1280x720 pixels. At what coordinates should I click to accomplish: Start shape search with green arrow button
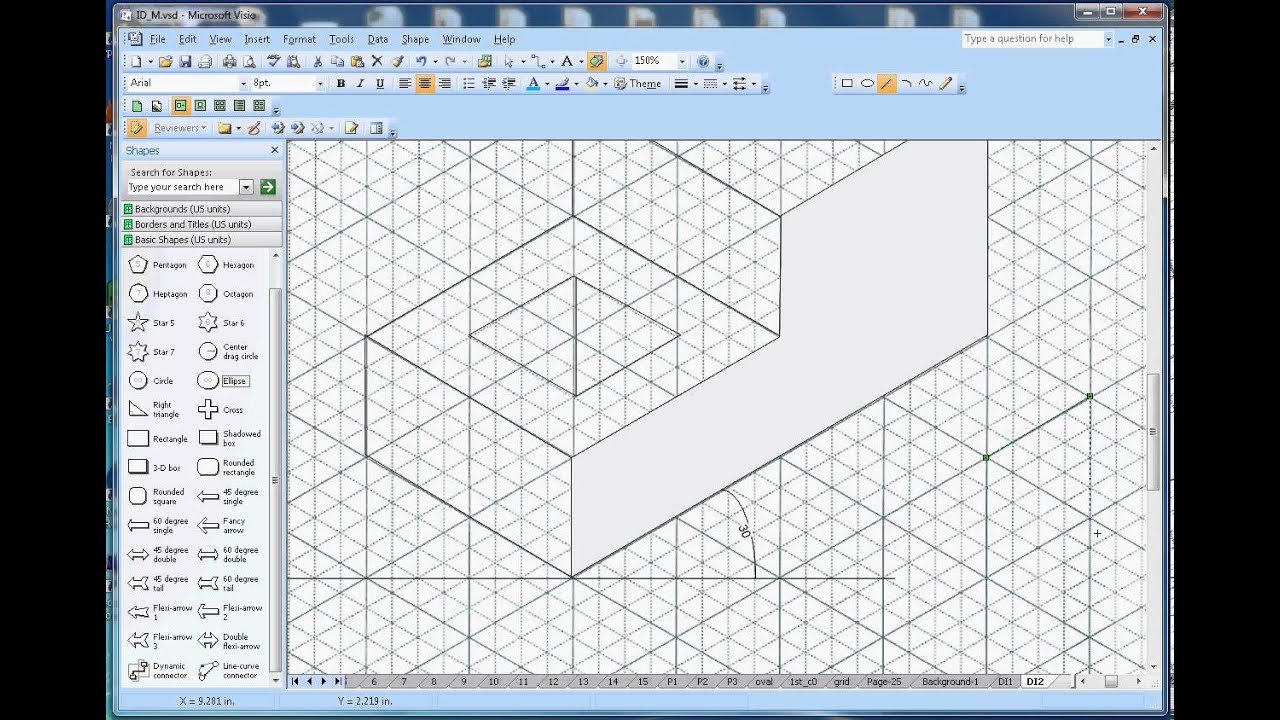[268, 187]
